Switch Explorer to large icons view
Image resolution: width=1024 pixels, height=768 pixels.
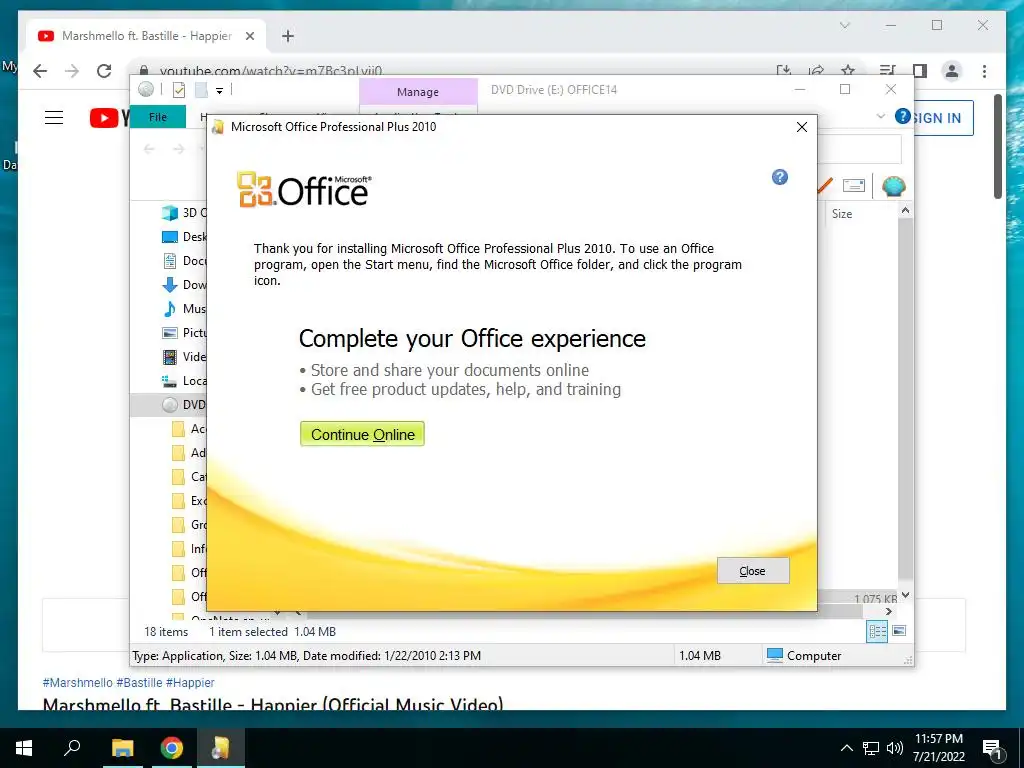coord(899,631)
